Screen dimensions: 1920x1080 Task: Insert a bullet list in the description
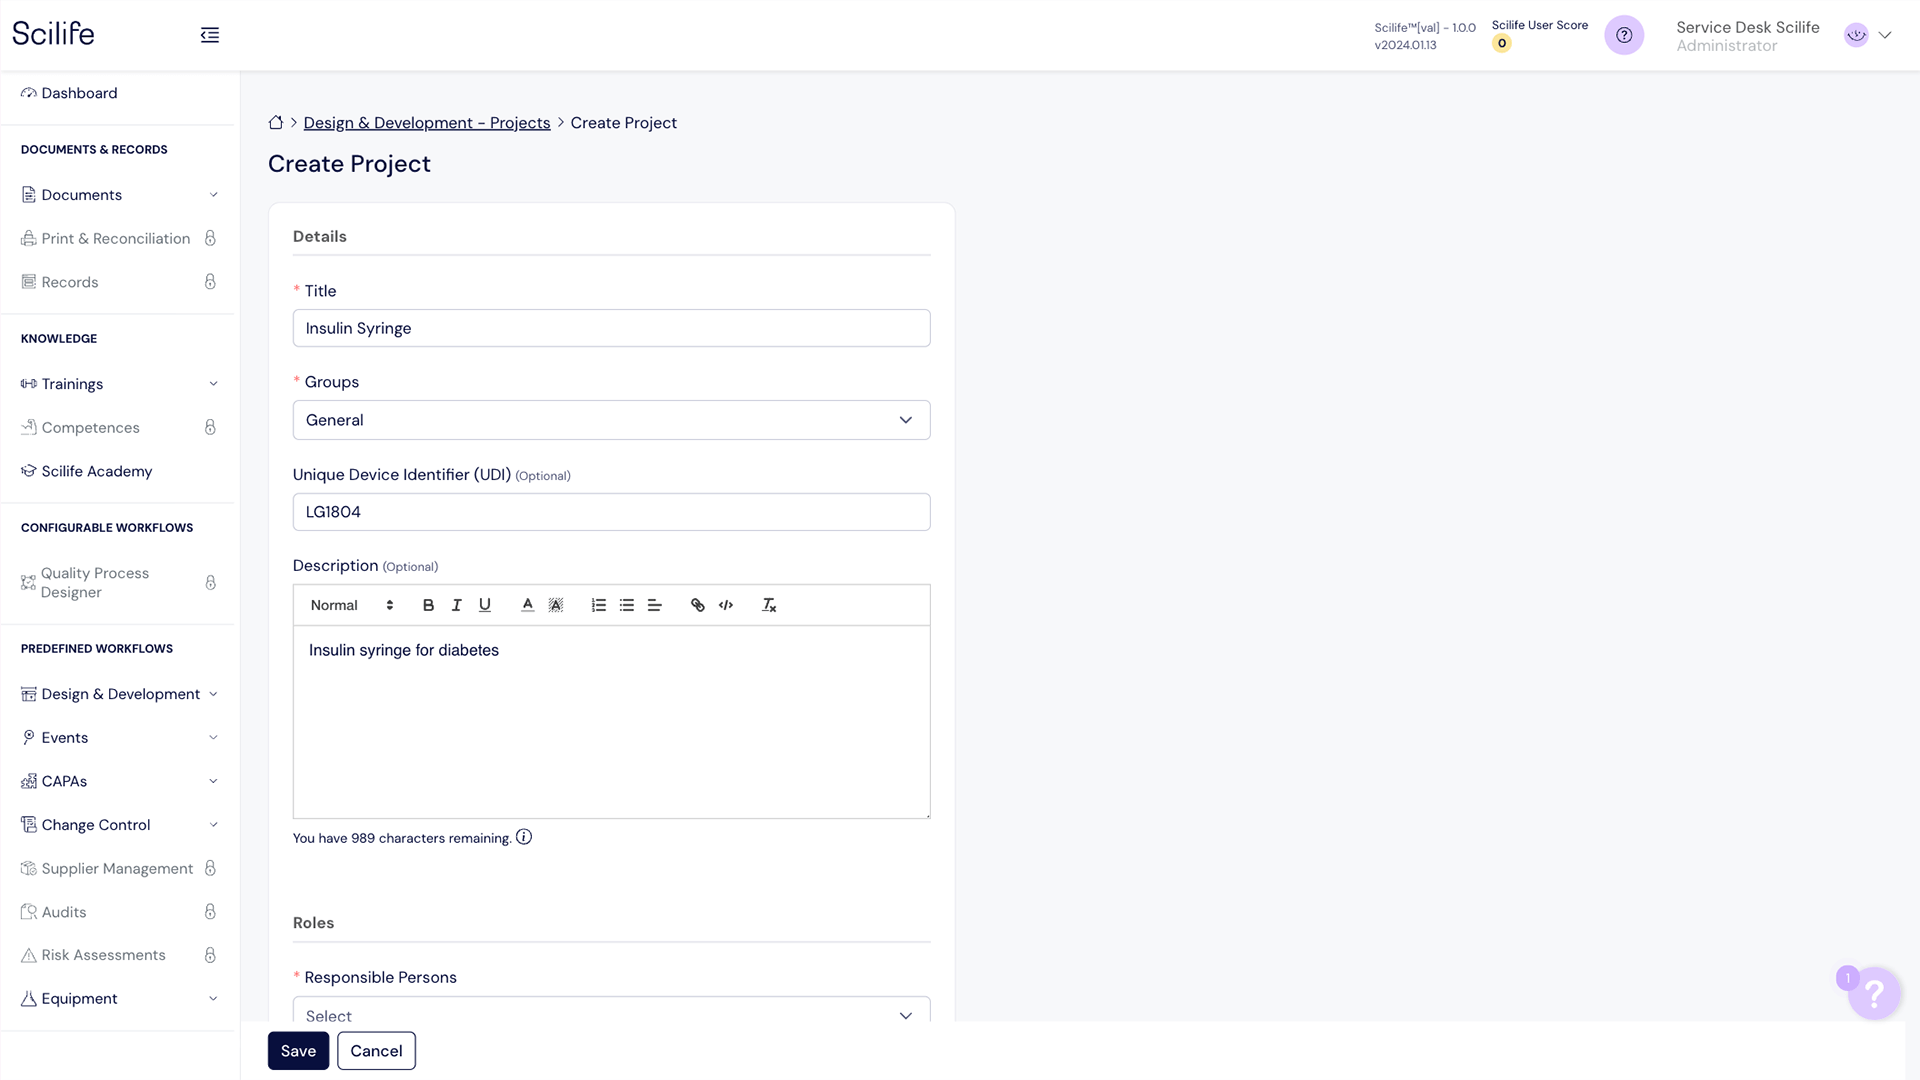point(627,605)
